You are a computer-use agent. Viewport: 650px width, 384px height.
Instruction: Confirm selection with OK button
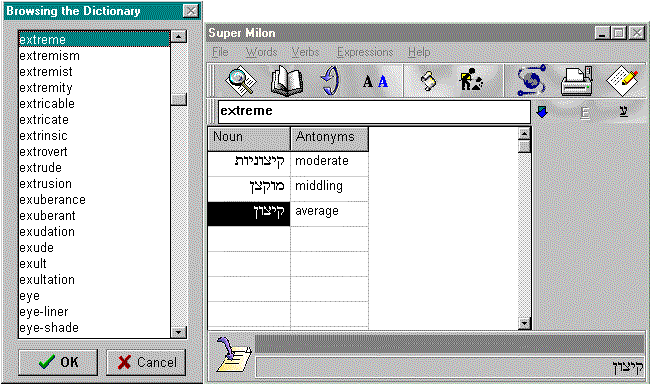(x=58, y=362)
